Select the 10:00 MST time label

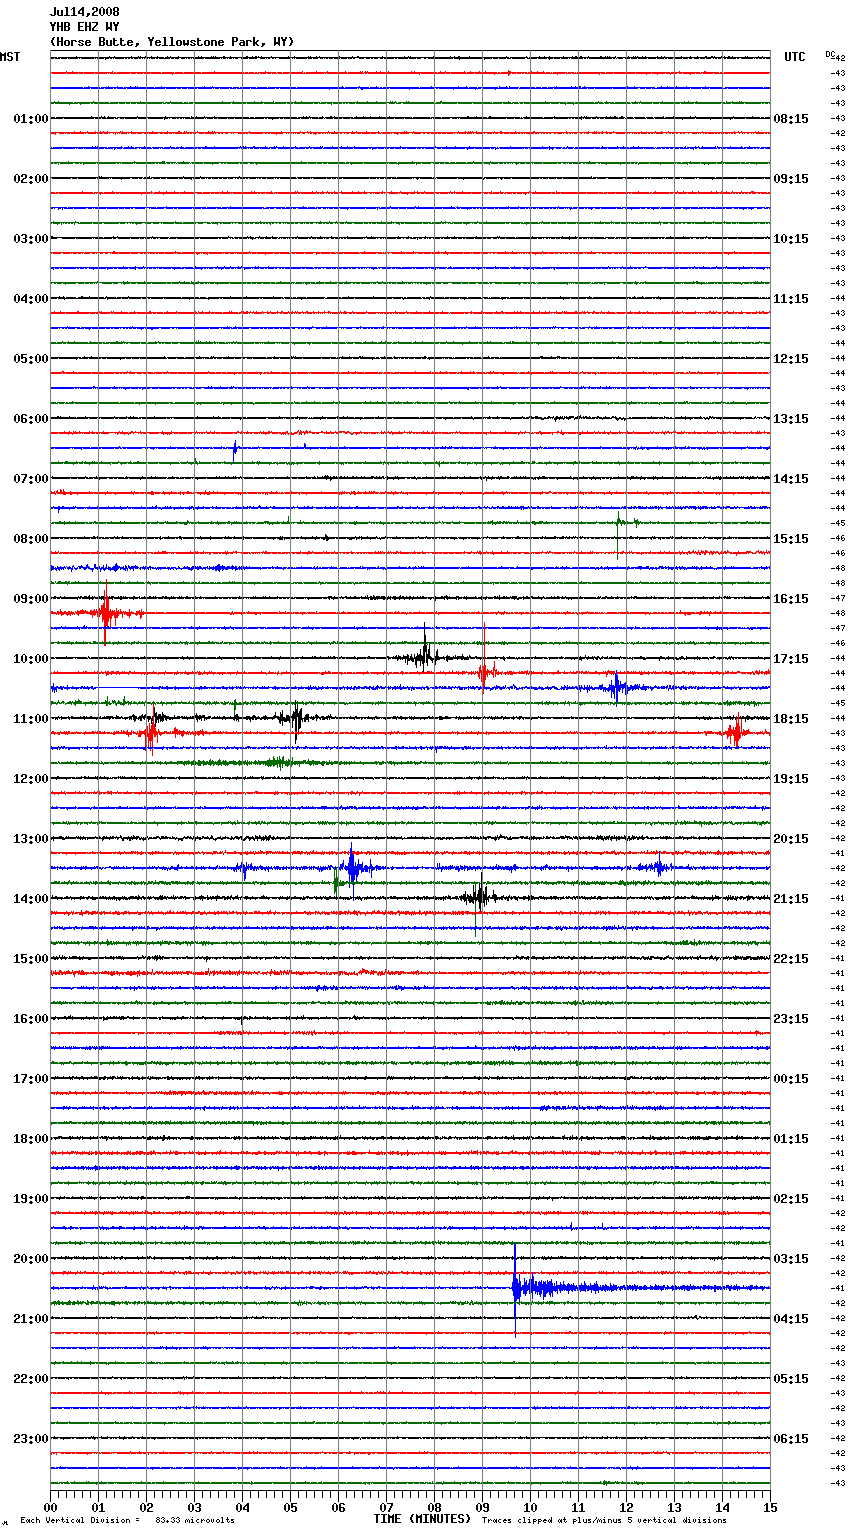[31, 659]
